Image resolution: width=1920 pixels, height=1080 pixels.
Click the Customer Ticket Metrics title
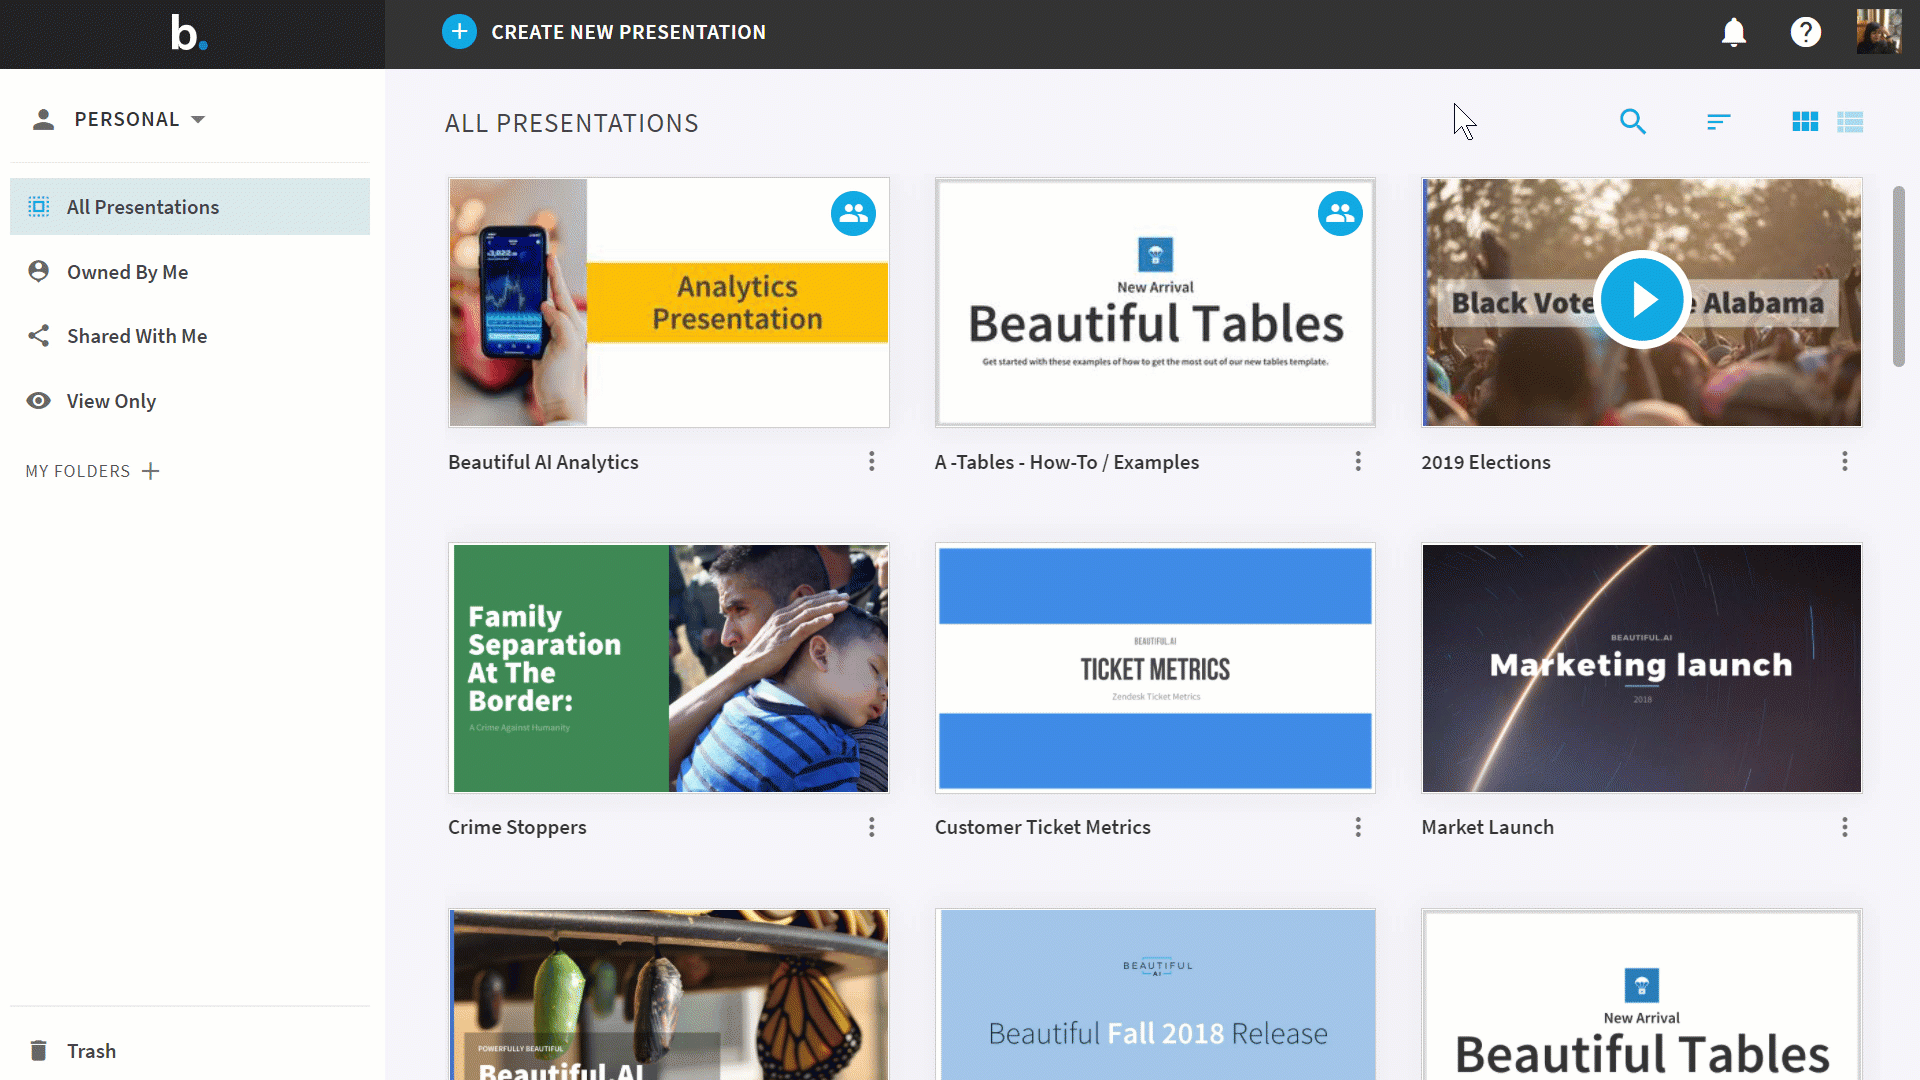pyautogui.click(x=1043, y=827)
